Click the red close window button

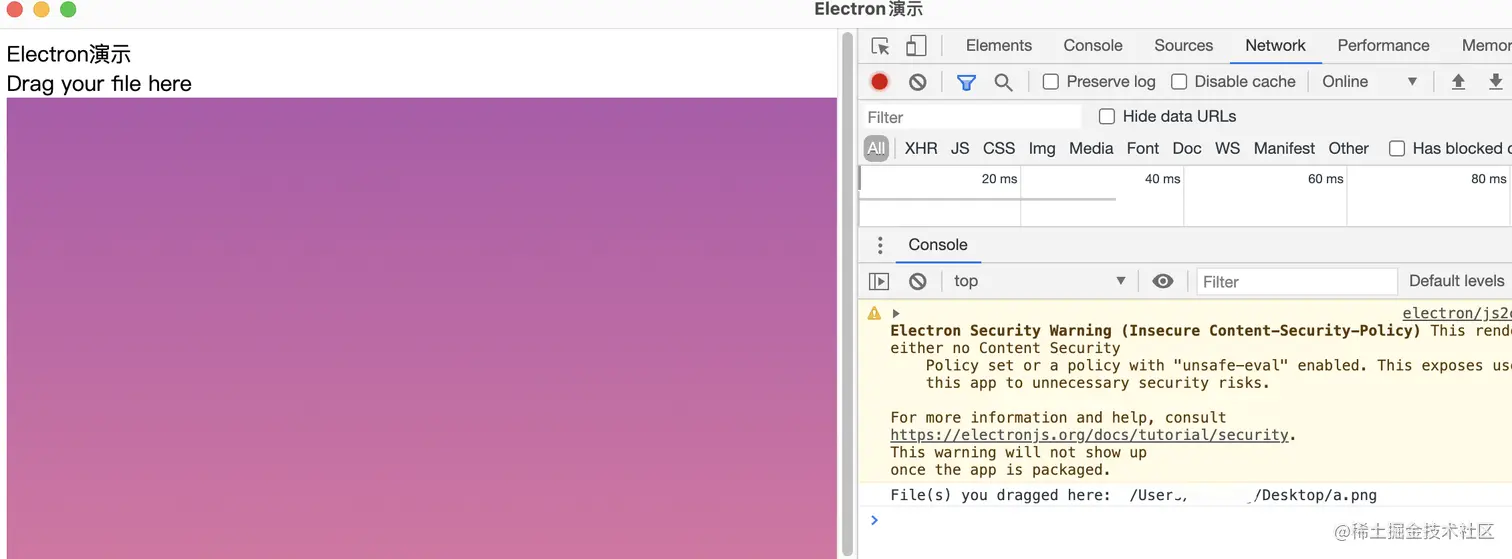(15, 10)
